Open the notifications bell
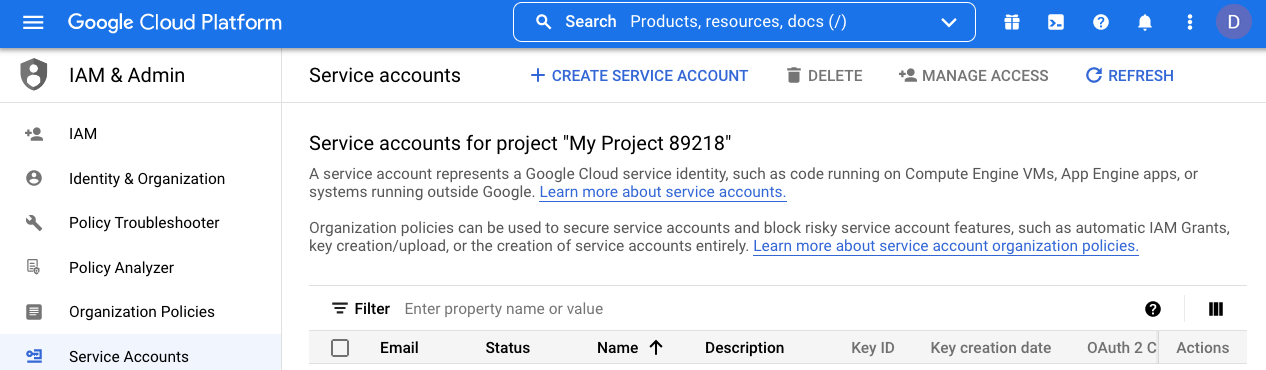Image resolution: width=1266 pixels, height=370 pixels. (x=1146, y=22)
